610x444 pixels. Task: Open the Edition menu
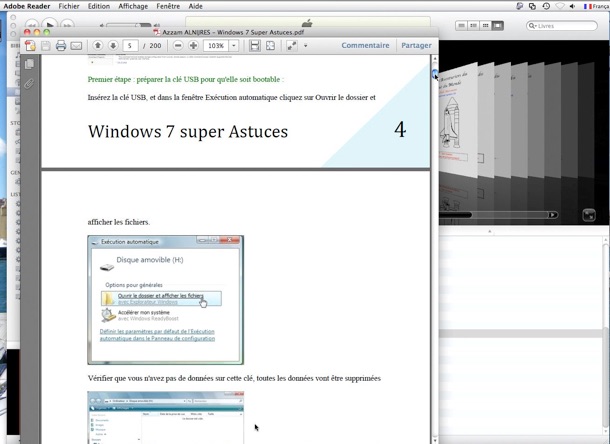[99, 6]
